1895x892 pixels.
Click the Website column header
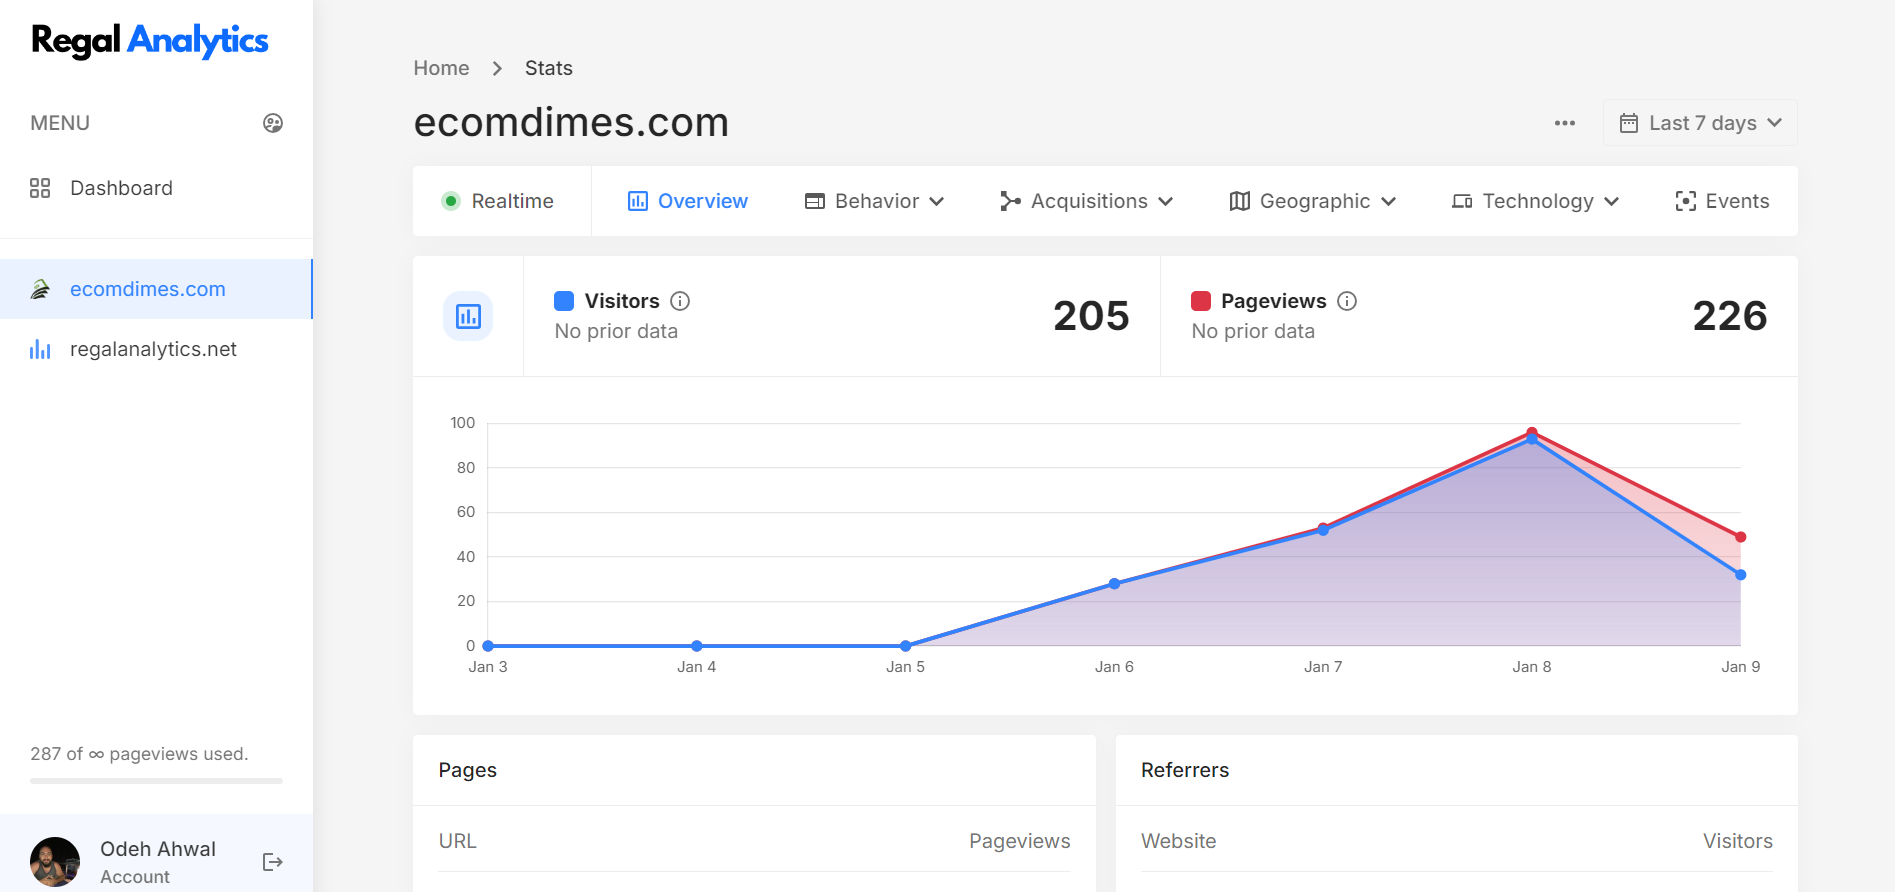(1179, 841)
